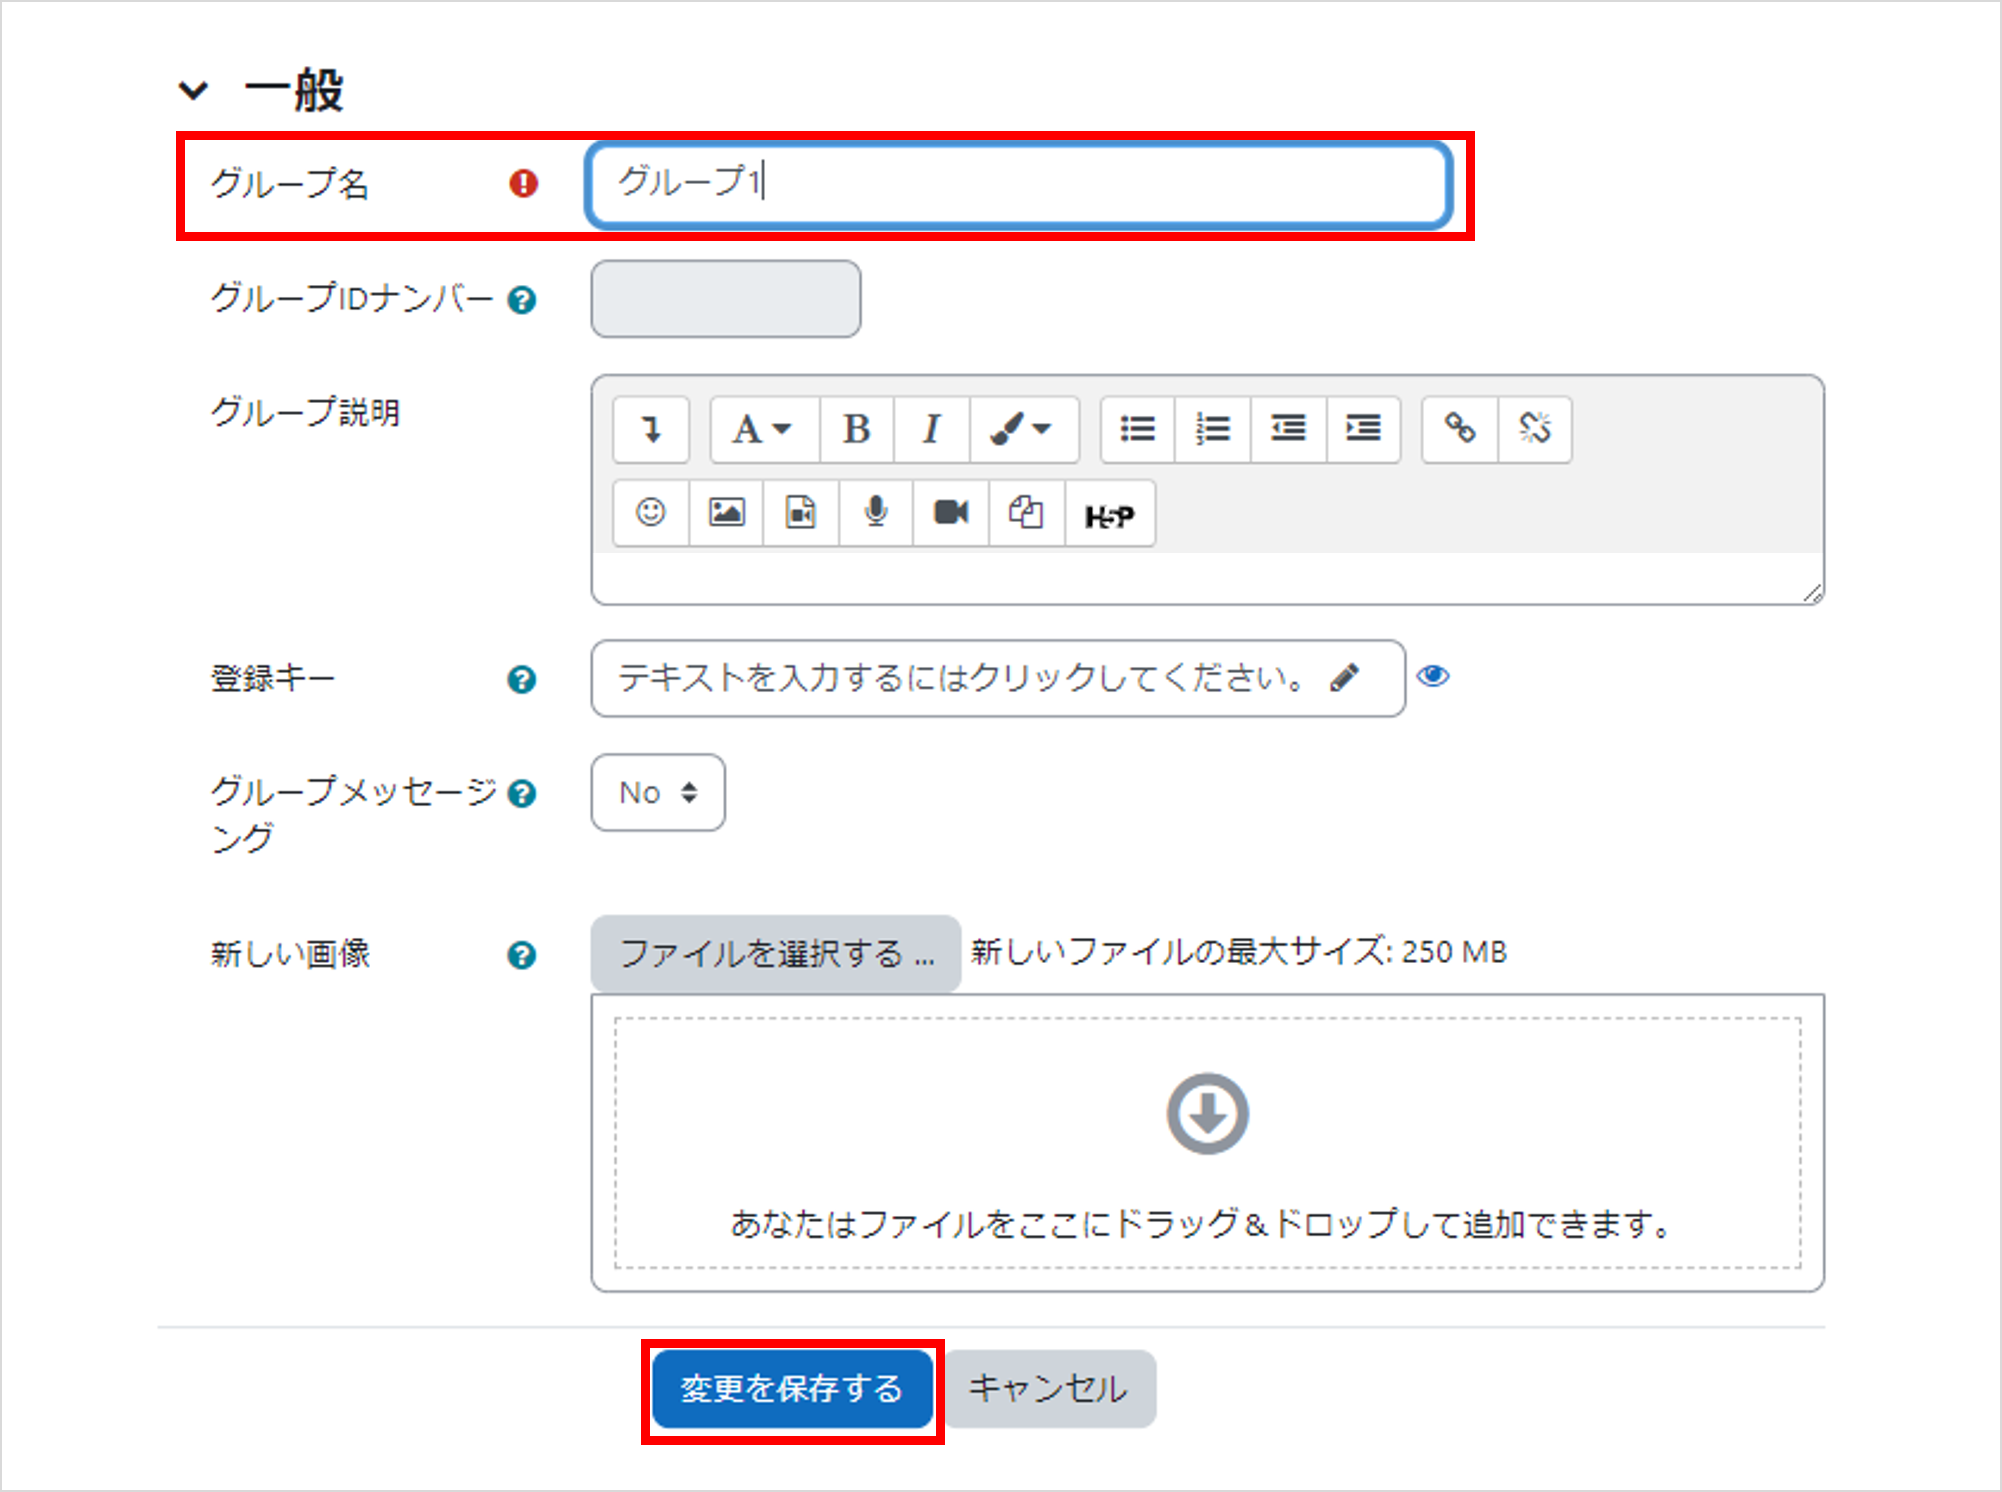Viewport: 2002px width, 1492px height.
Task: Click the unlink icon
Action: tap(1535, 430)
